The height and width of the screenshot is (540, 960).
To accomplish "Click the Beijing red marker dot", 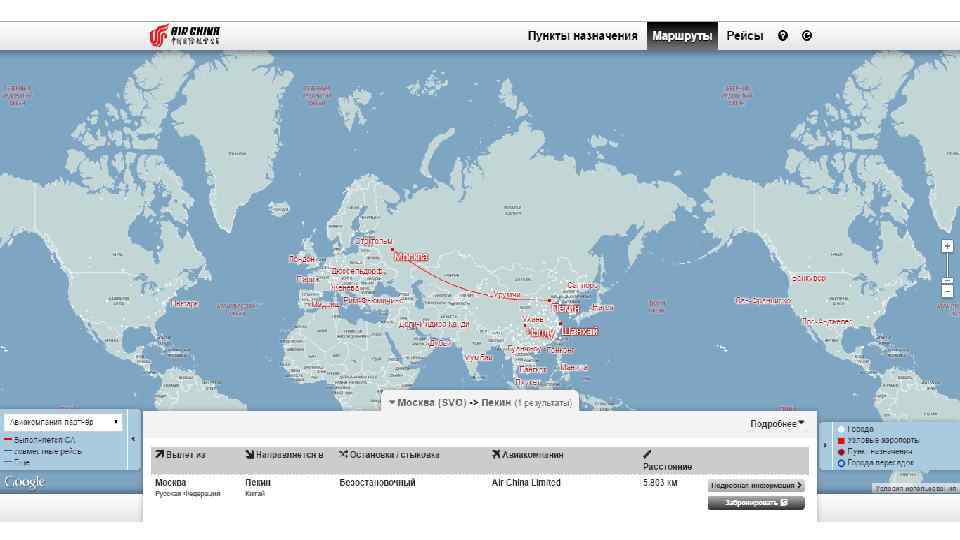I will coord(549,301).
